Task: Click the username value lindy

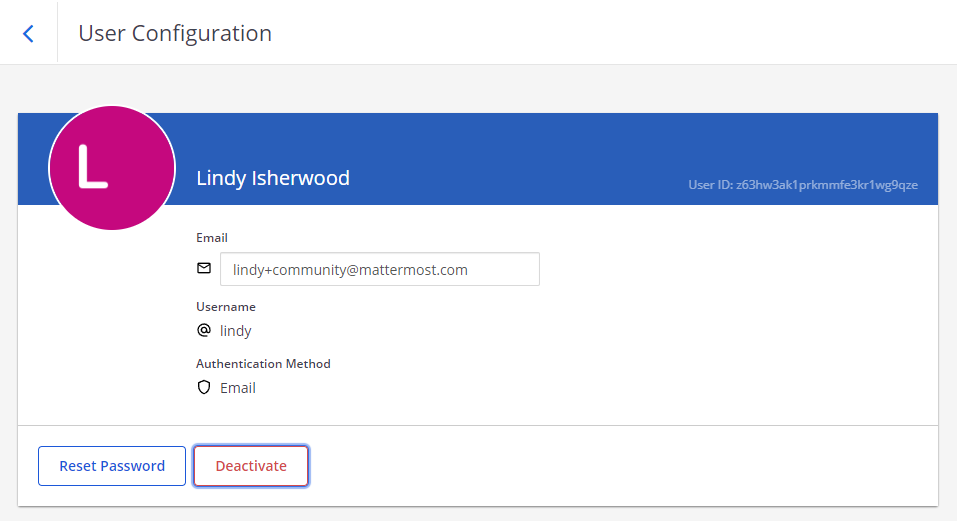Action: pos(236,330)
